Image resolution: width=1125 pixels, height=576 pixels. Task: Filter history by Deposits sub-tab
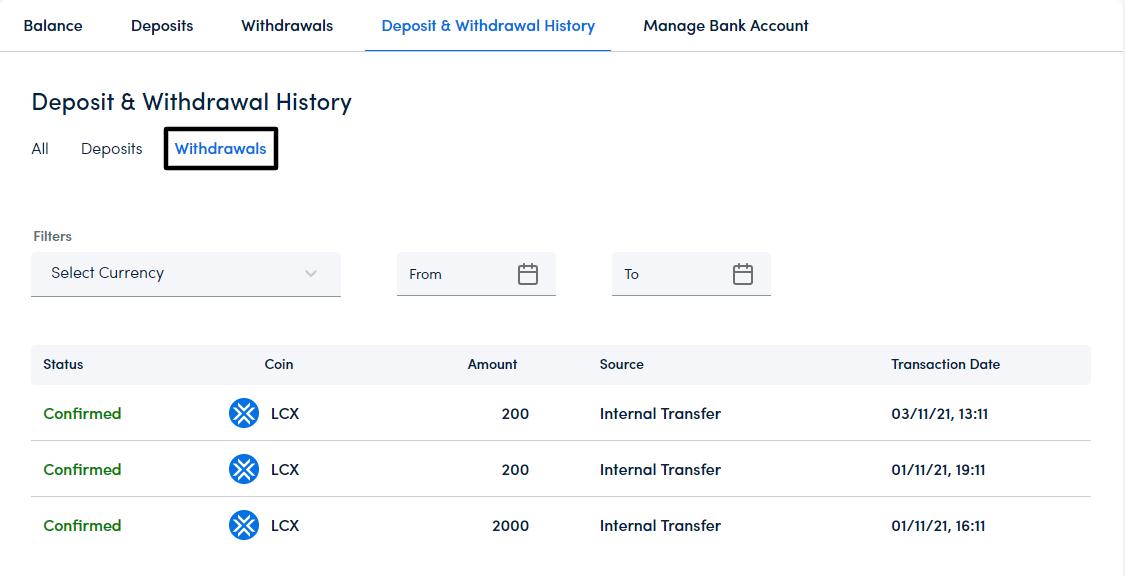coord(112,149)
